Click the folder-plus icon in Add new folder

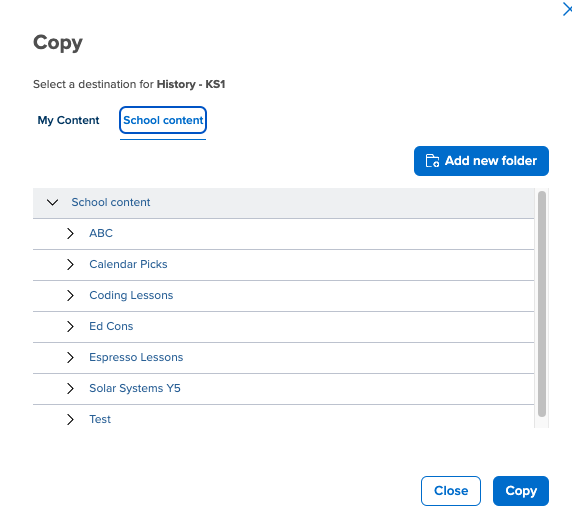point(432,161)
